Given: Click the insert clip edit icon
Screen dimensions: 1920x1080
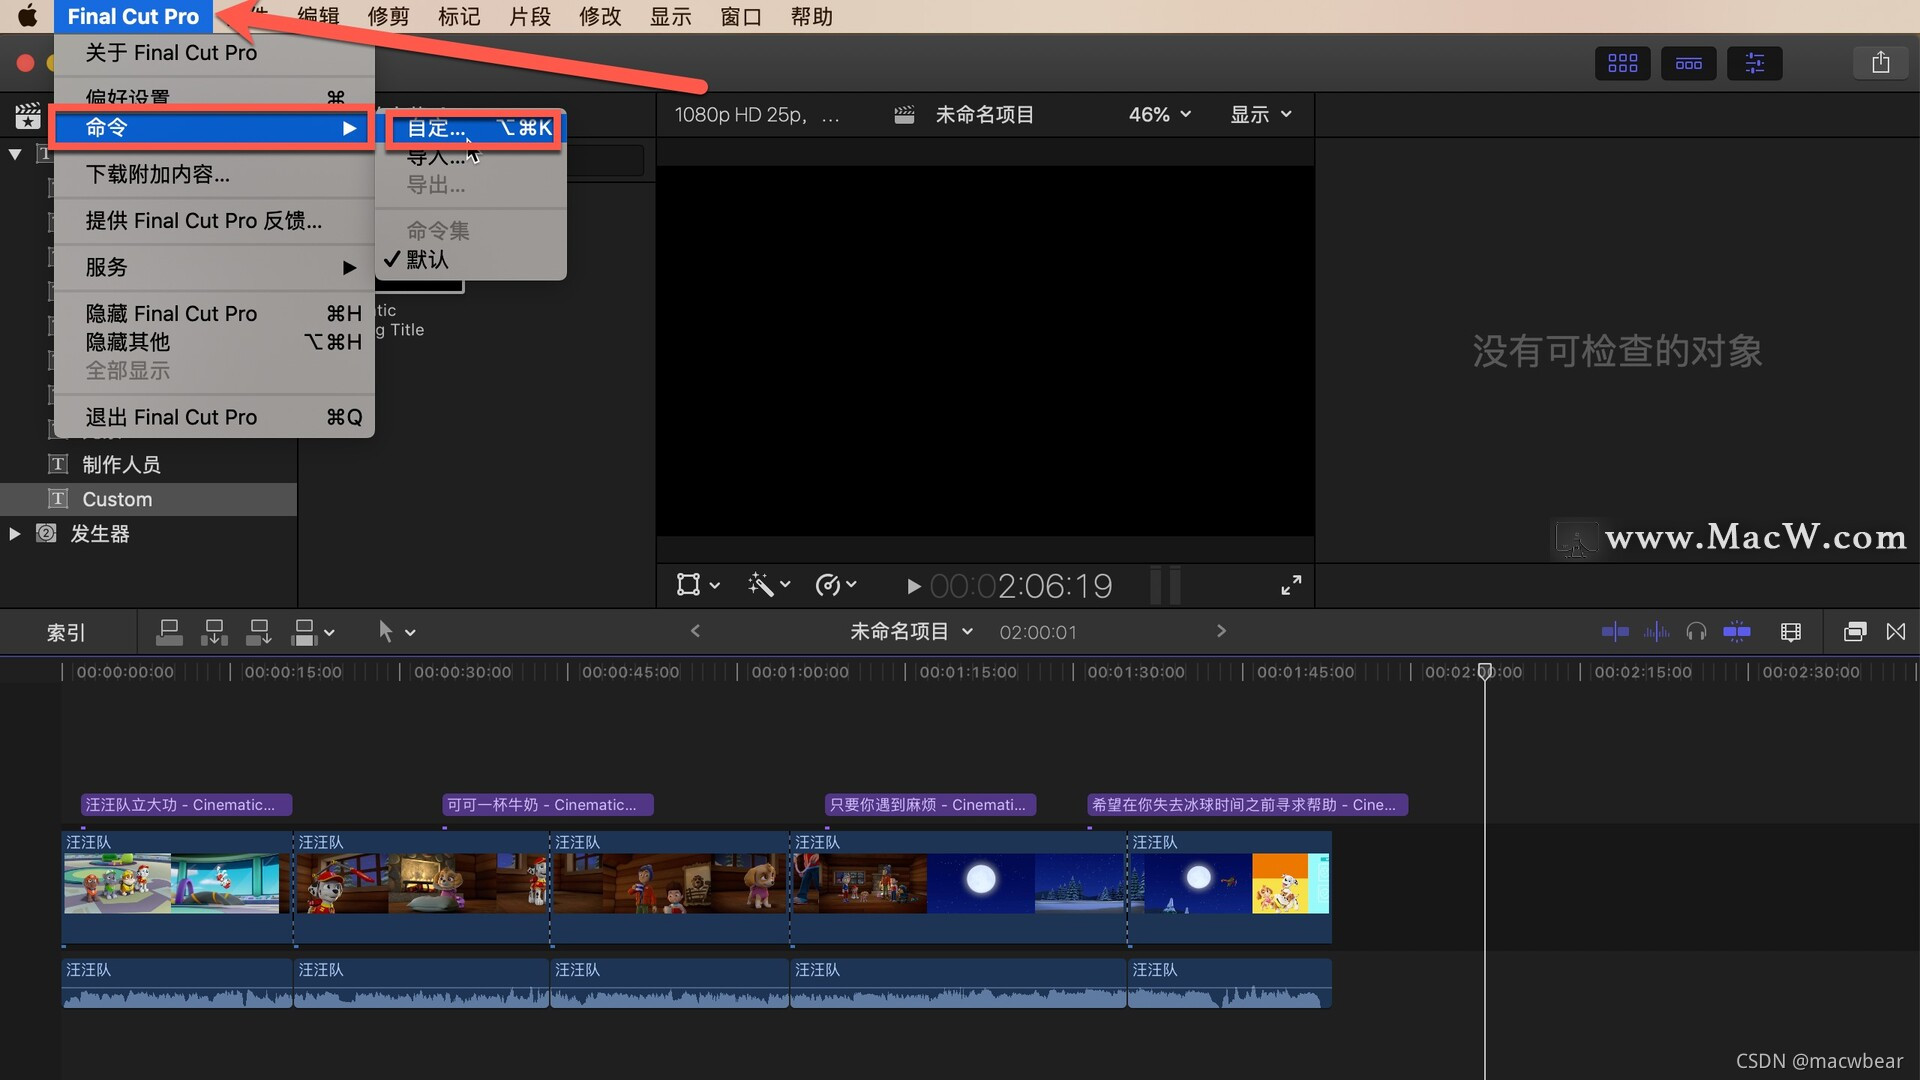Looking at the screenshot, I should tap(213, 631).
